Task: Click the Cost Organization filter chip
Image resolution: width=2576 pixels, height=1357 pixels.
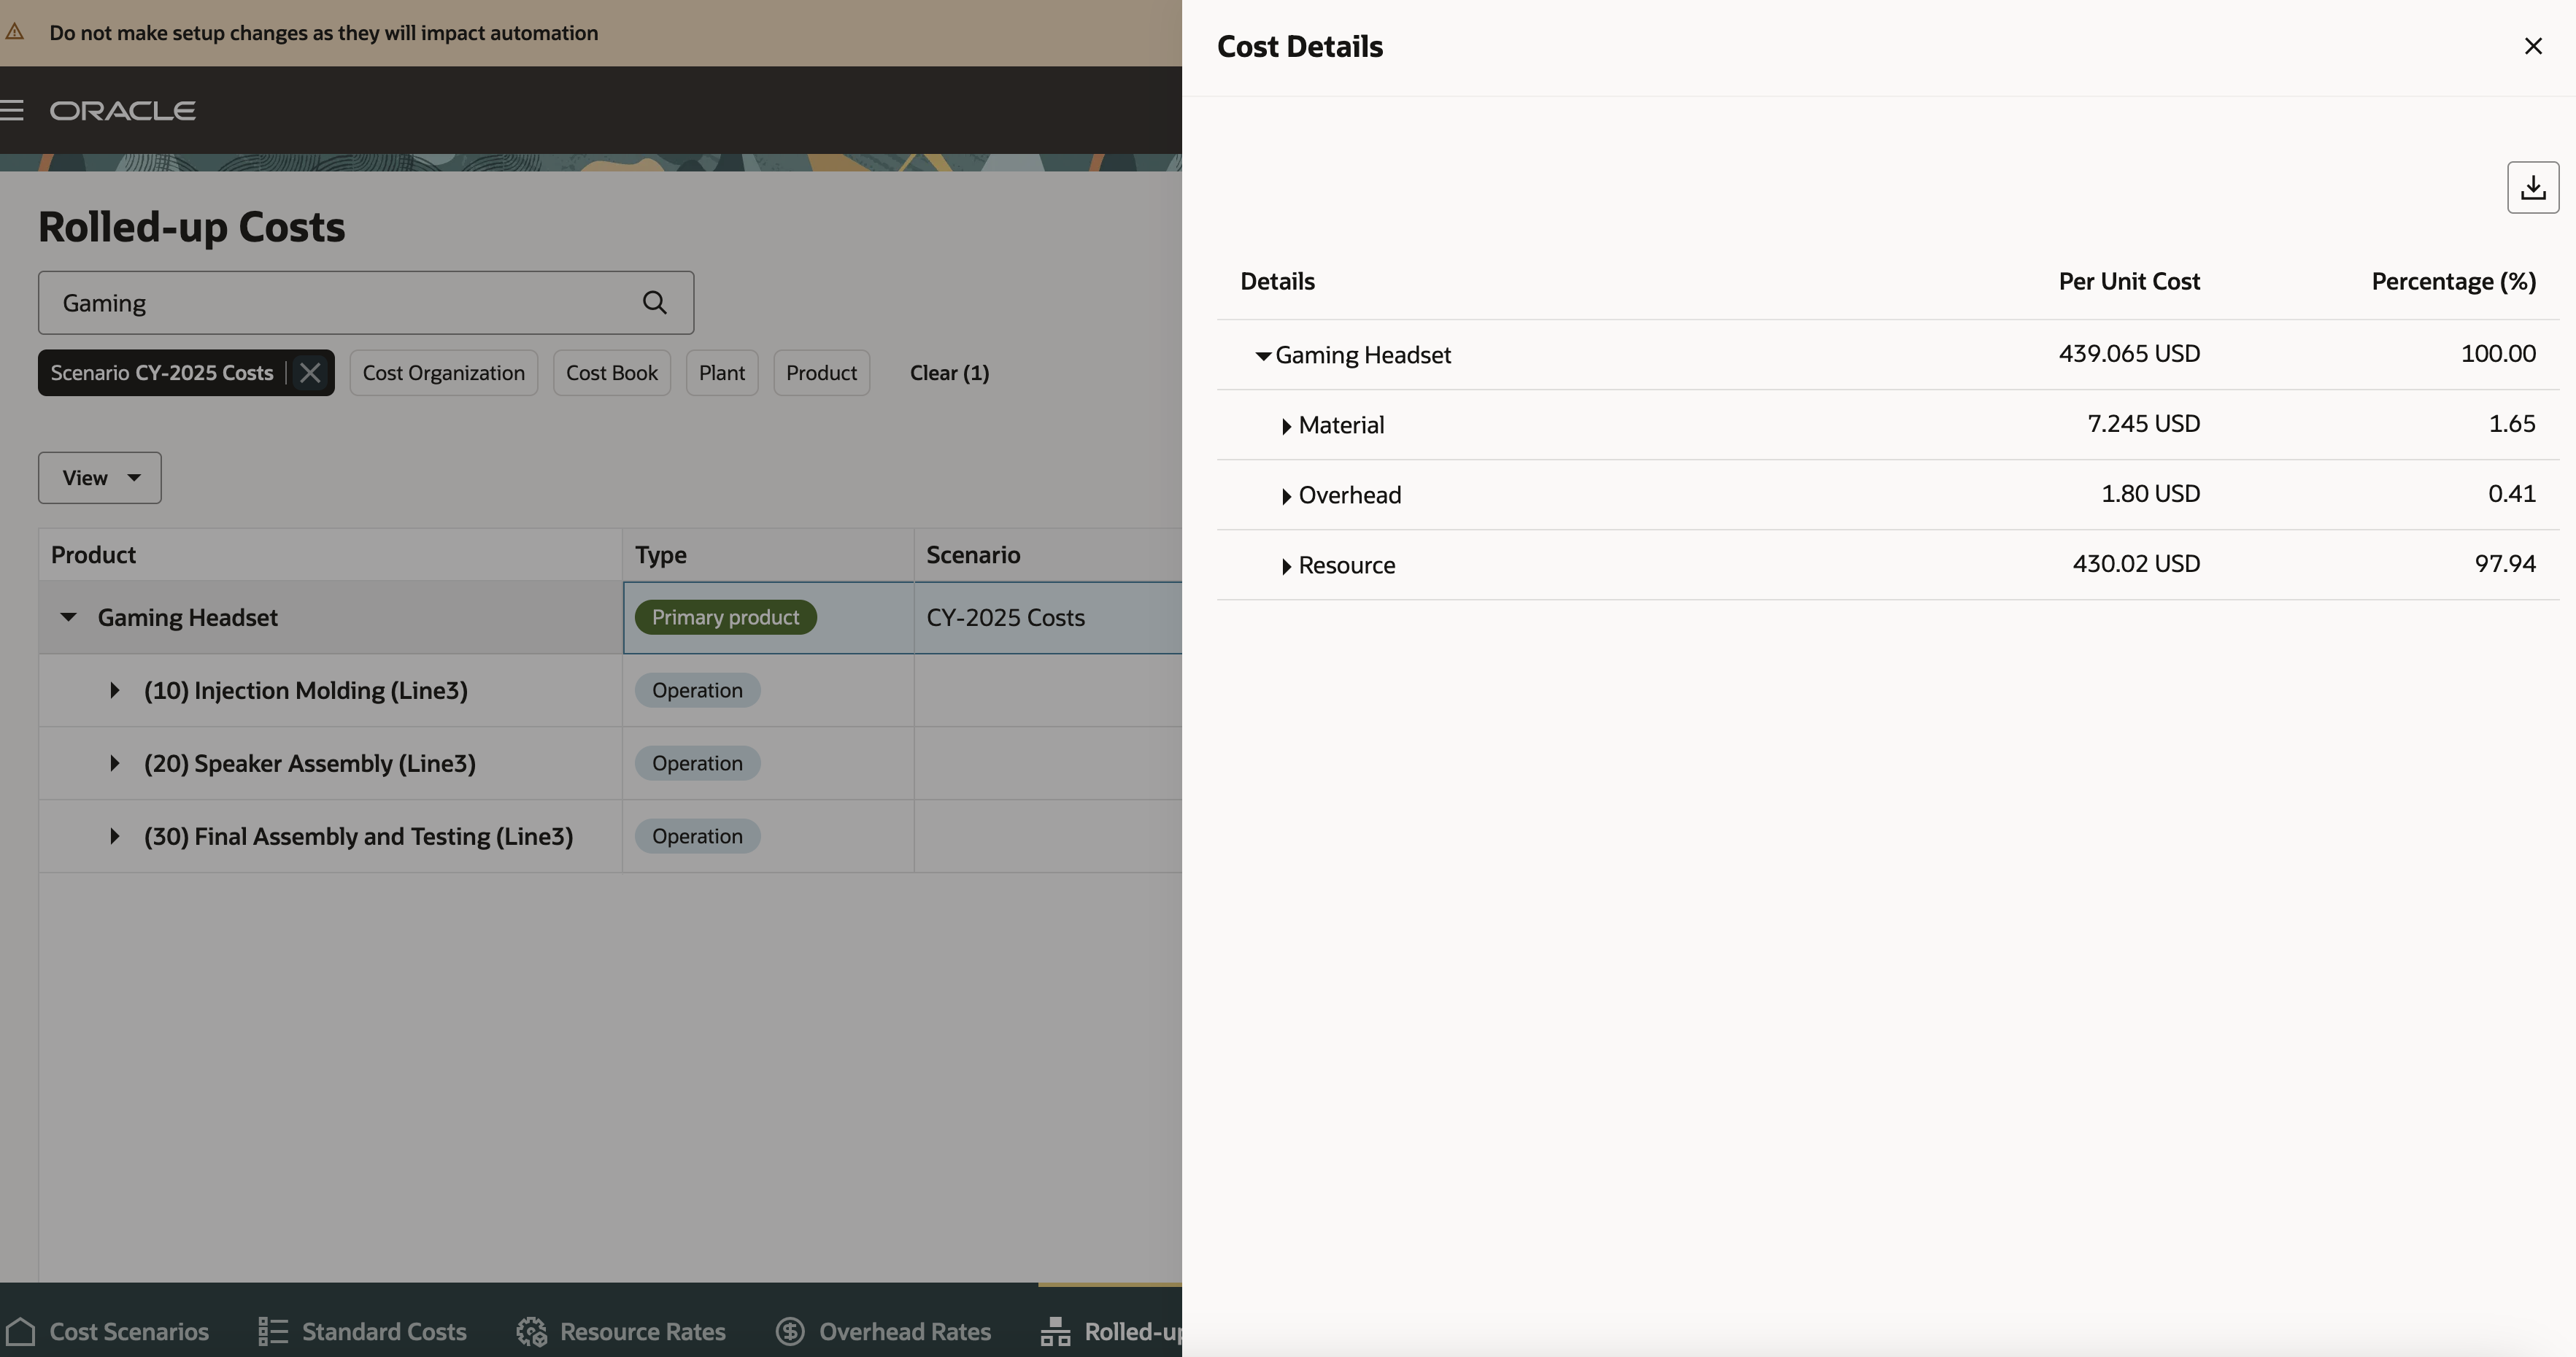Action: [x=443, y=373]
